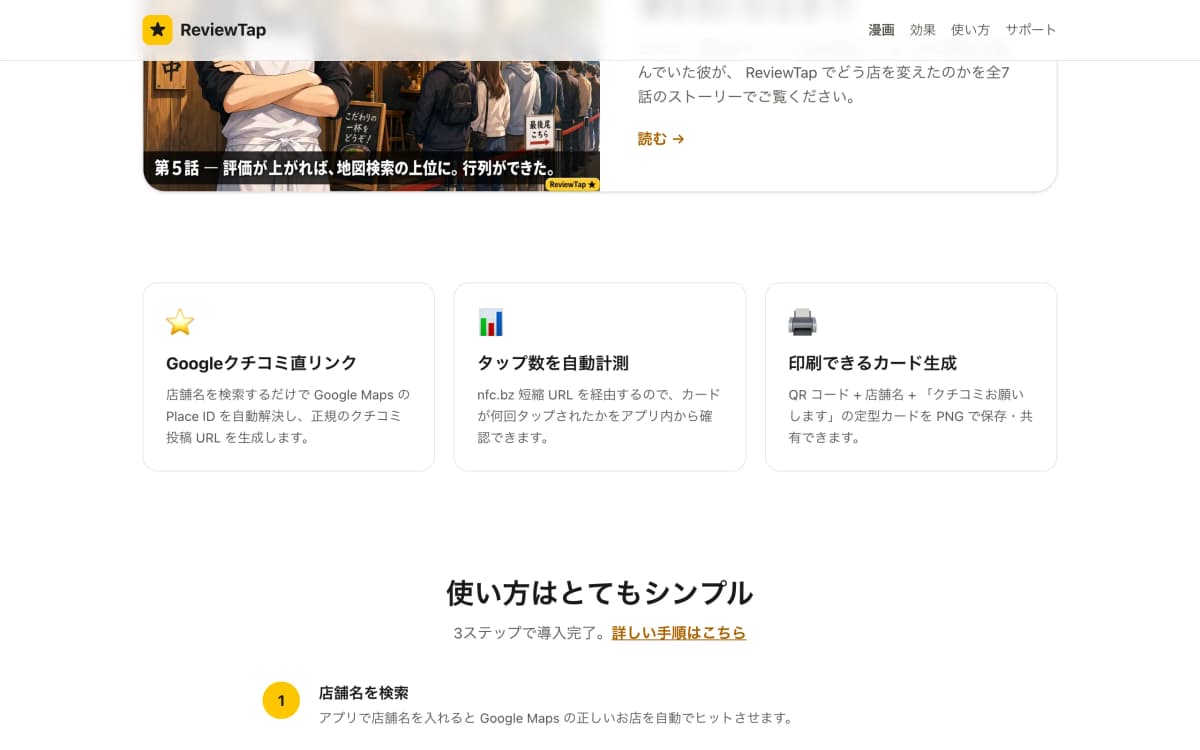Viewport: 1200px width, 750px height.
Task: Open the 第5話 manga thumbnail image
Action: (372, 125)
